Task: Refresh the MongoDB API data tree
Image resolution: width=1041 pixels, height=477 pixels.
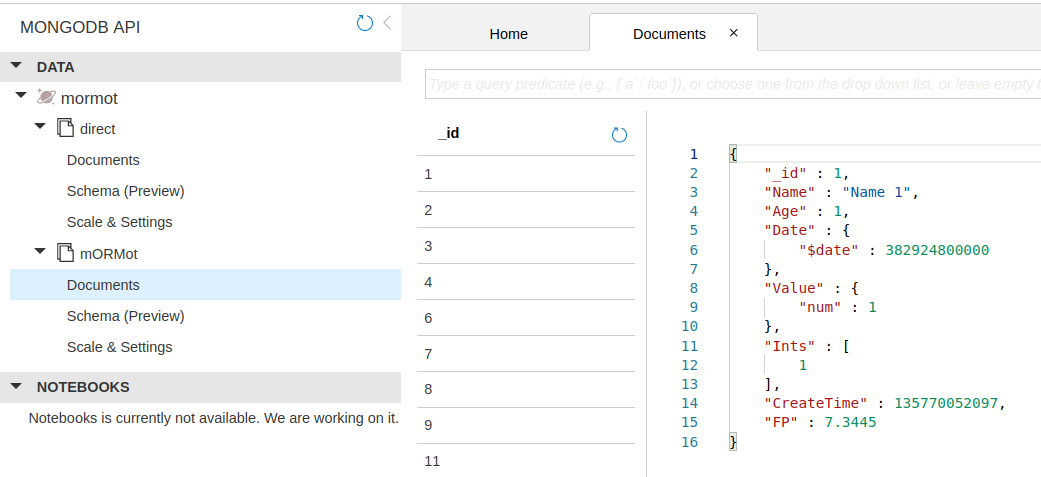Action: (364, 24)
